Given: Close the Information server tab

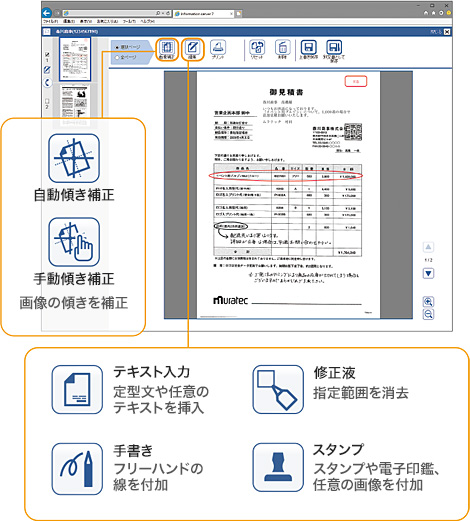Looking at the screenshot, I should [x=231, y=14].
